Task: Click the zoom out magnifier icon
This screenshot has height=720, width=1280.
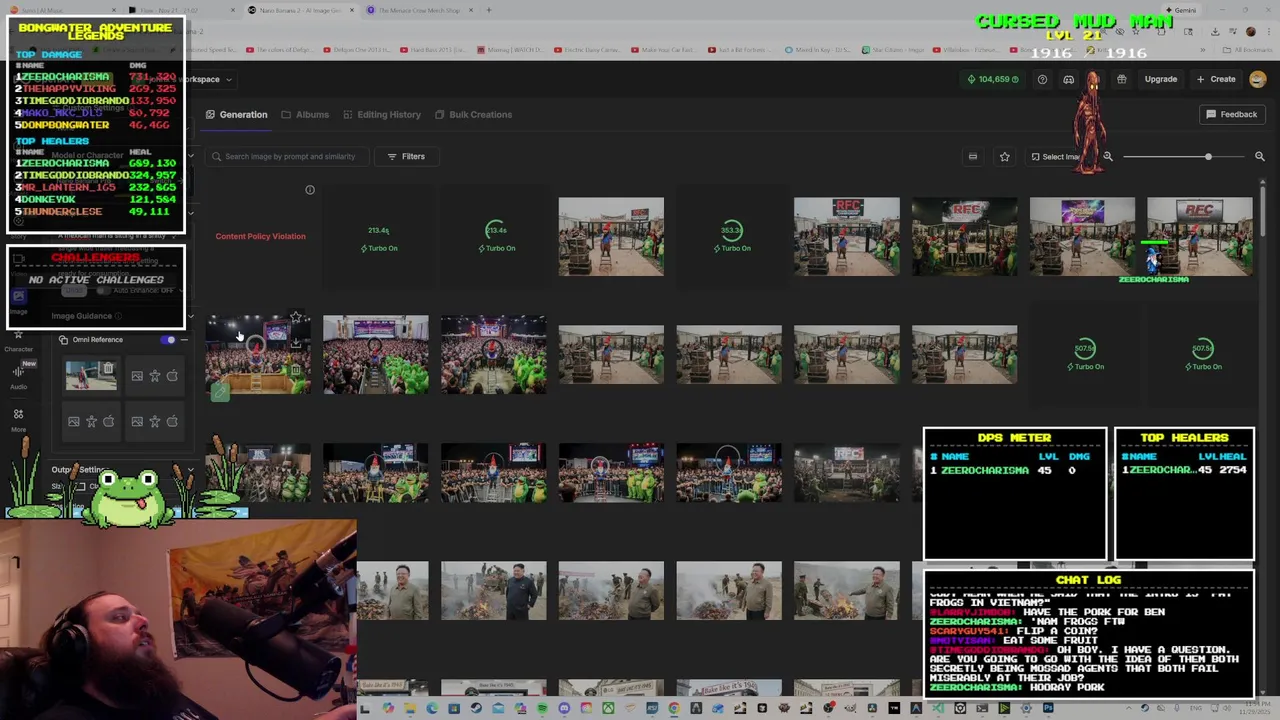Action: tap(1107, 156)
